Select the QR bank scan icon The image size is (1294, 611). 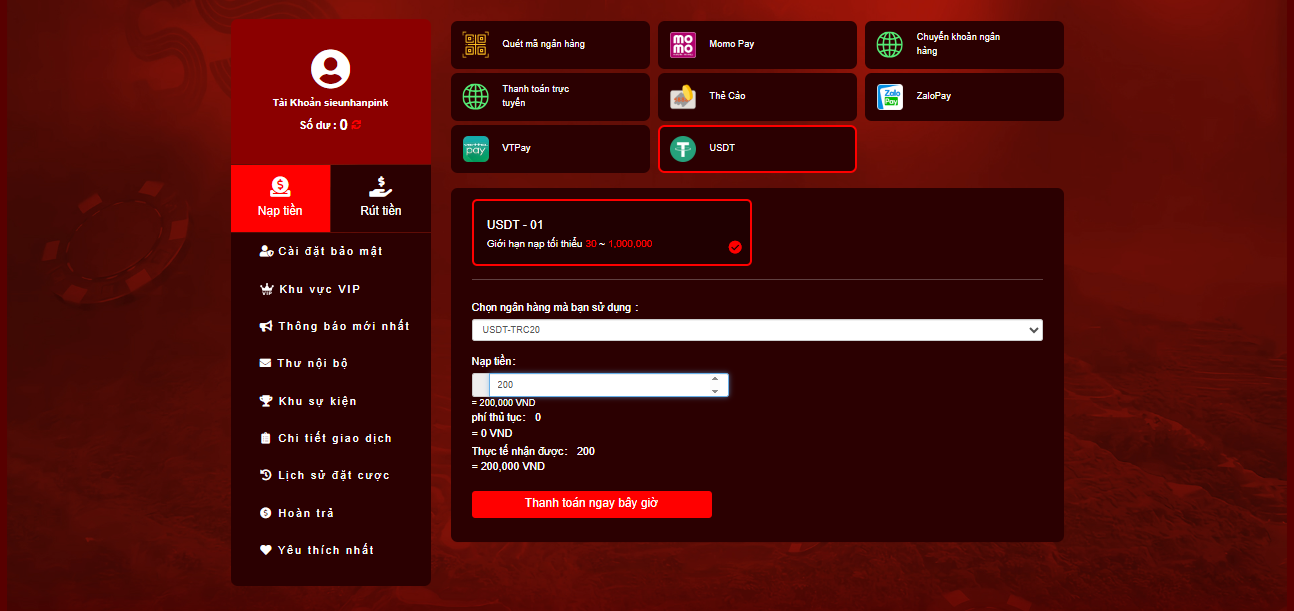tap(475, 44)
